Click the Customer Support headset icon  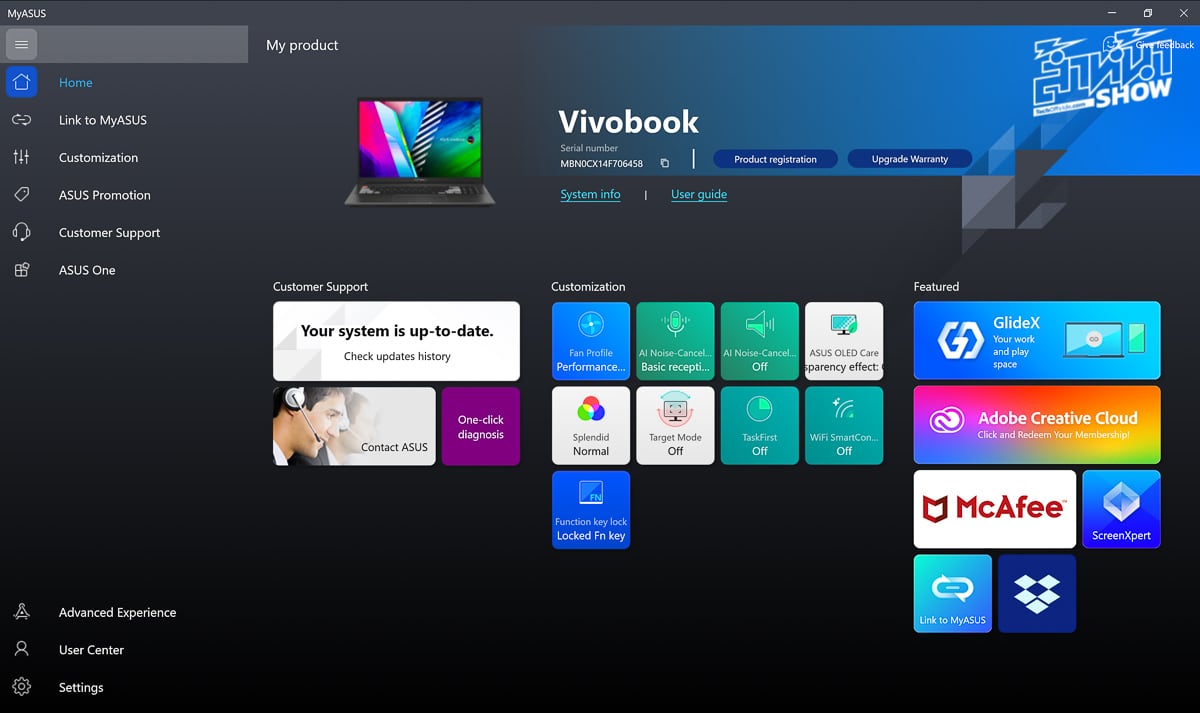pyautogui.click(x=21, y=232)
